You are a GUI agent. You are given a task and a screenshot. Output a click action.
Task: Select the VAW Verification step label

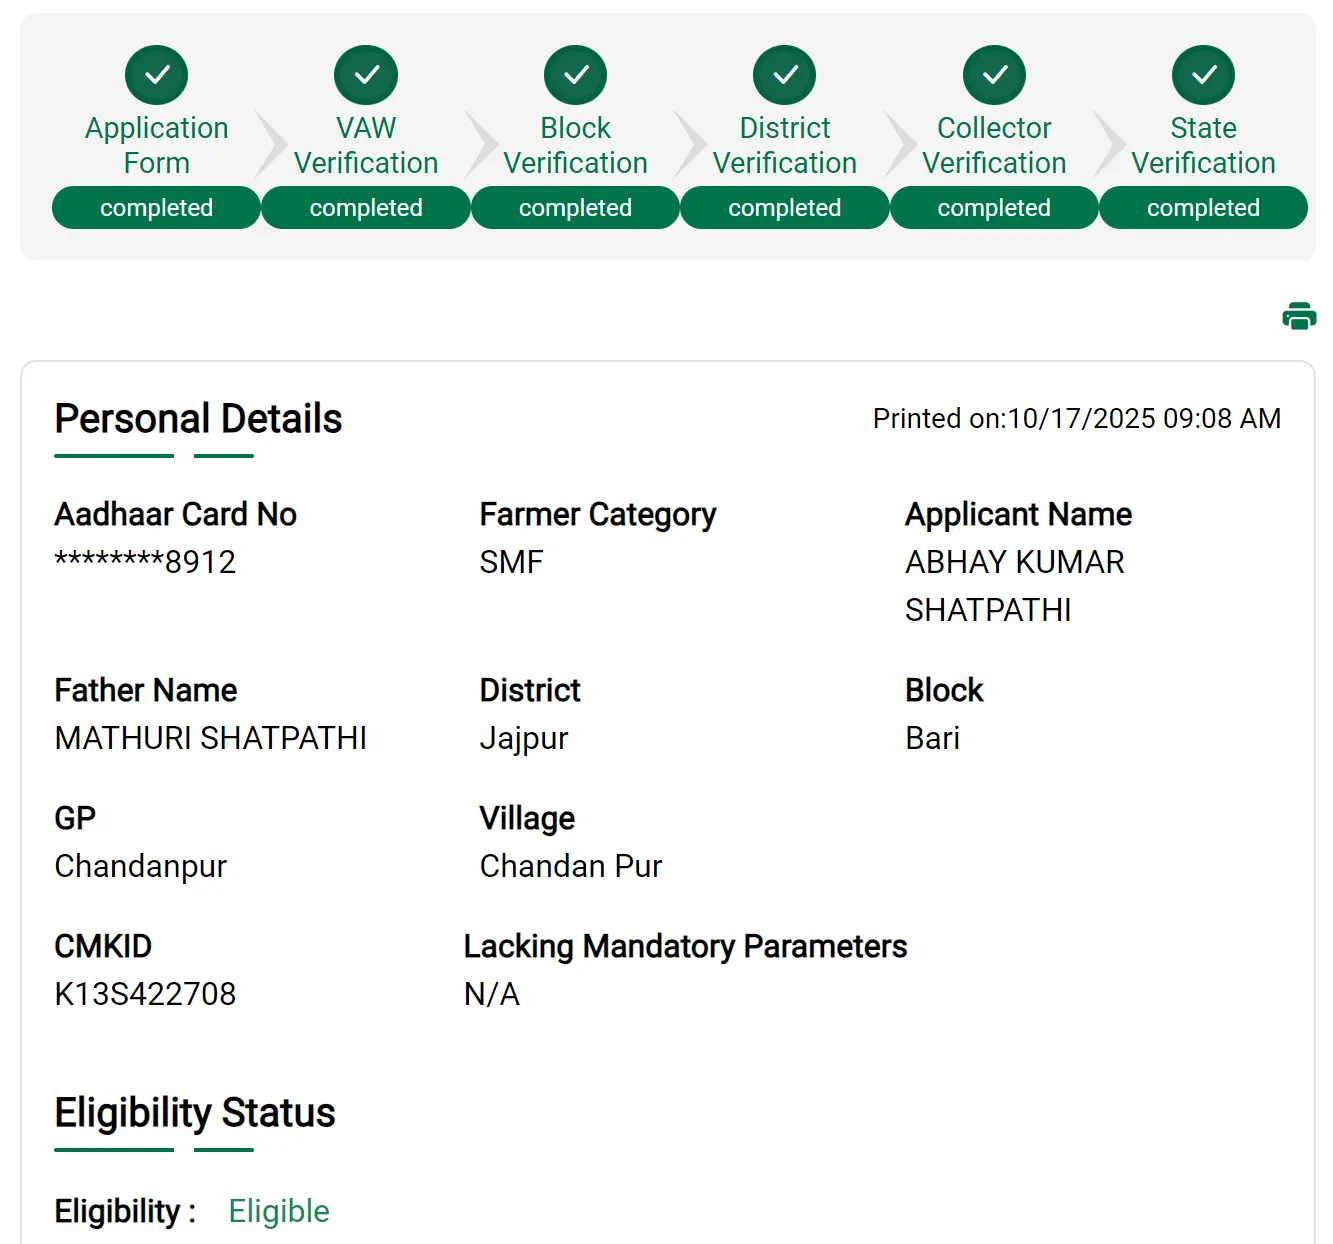(366, 145)
